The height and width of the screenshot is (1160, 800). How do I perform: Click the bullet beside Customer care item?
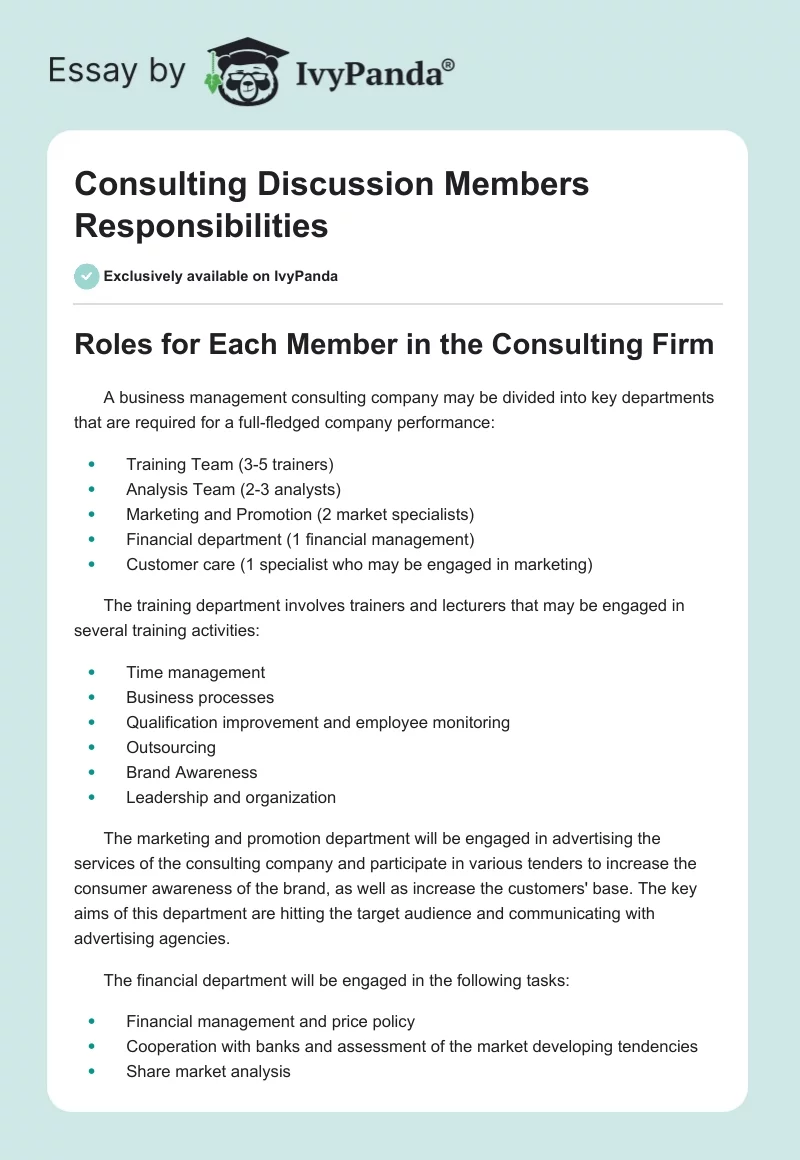pos(91,565)
